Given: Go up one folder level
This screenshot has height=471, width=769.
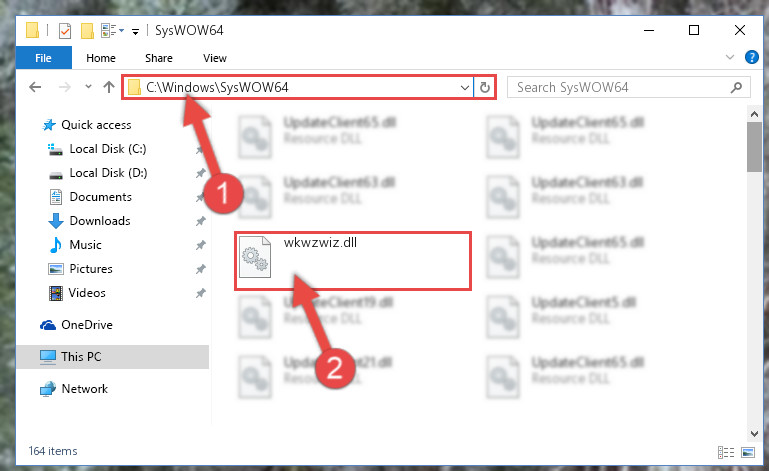Looking at the screenshot, I should [x=109, y=87].
